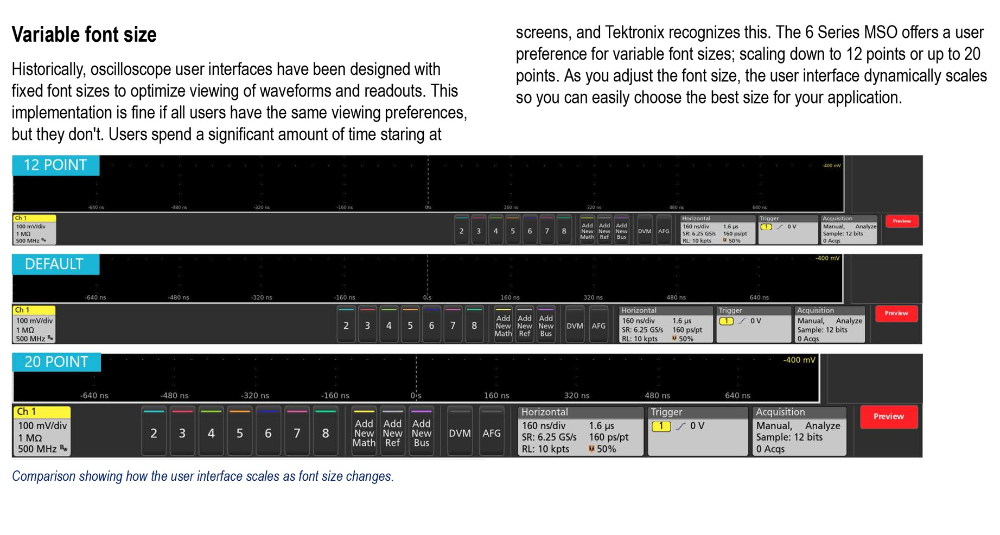1000x535 pixels.
Task: Click Add New Bus in 12 point strip
Action: click(621, 230)
